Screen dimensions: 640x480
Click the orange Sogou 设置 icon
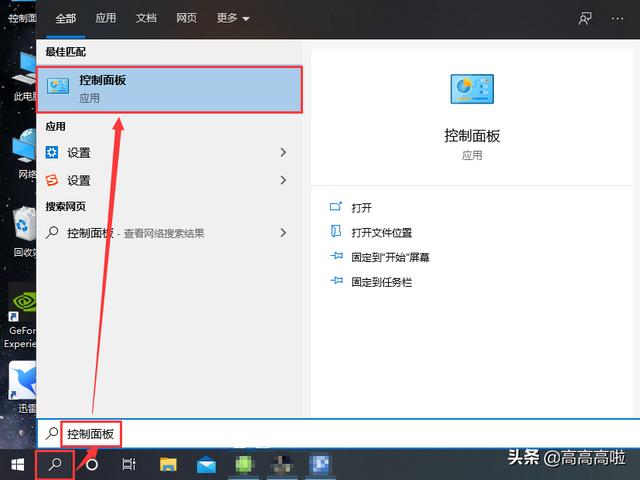(x=53, y=180)
